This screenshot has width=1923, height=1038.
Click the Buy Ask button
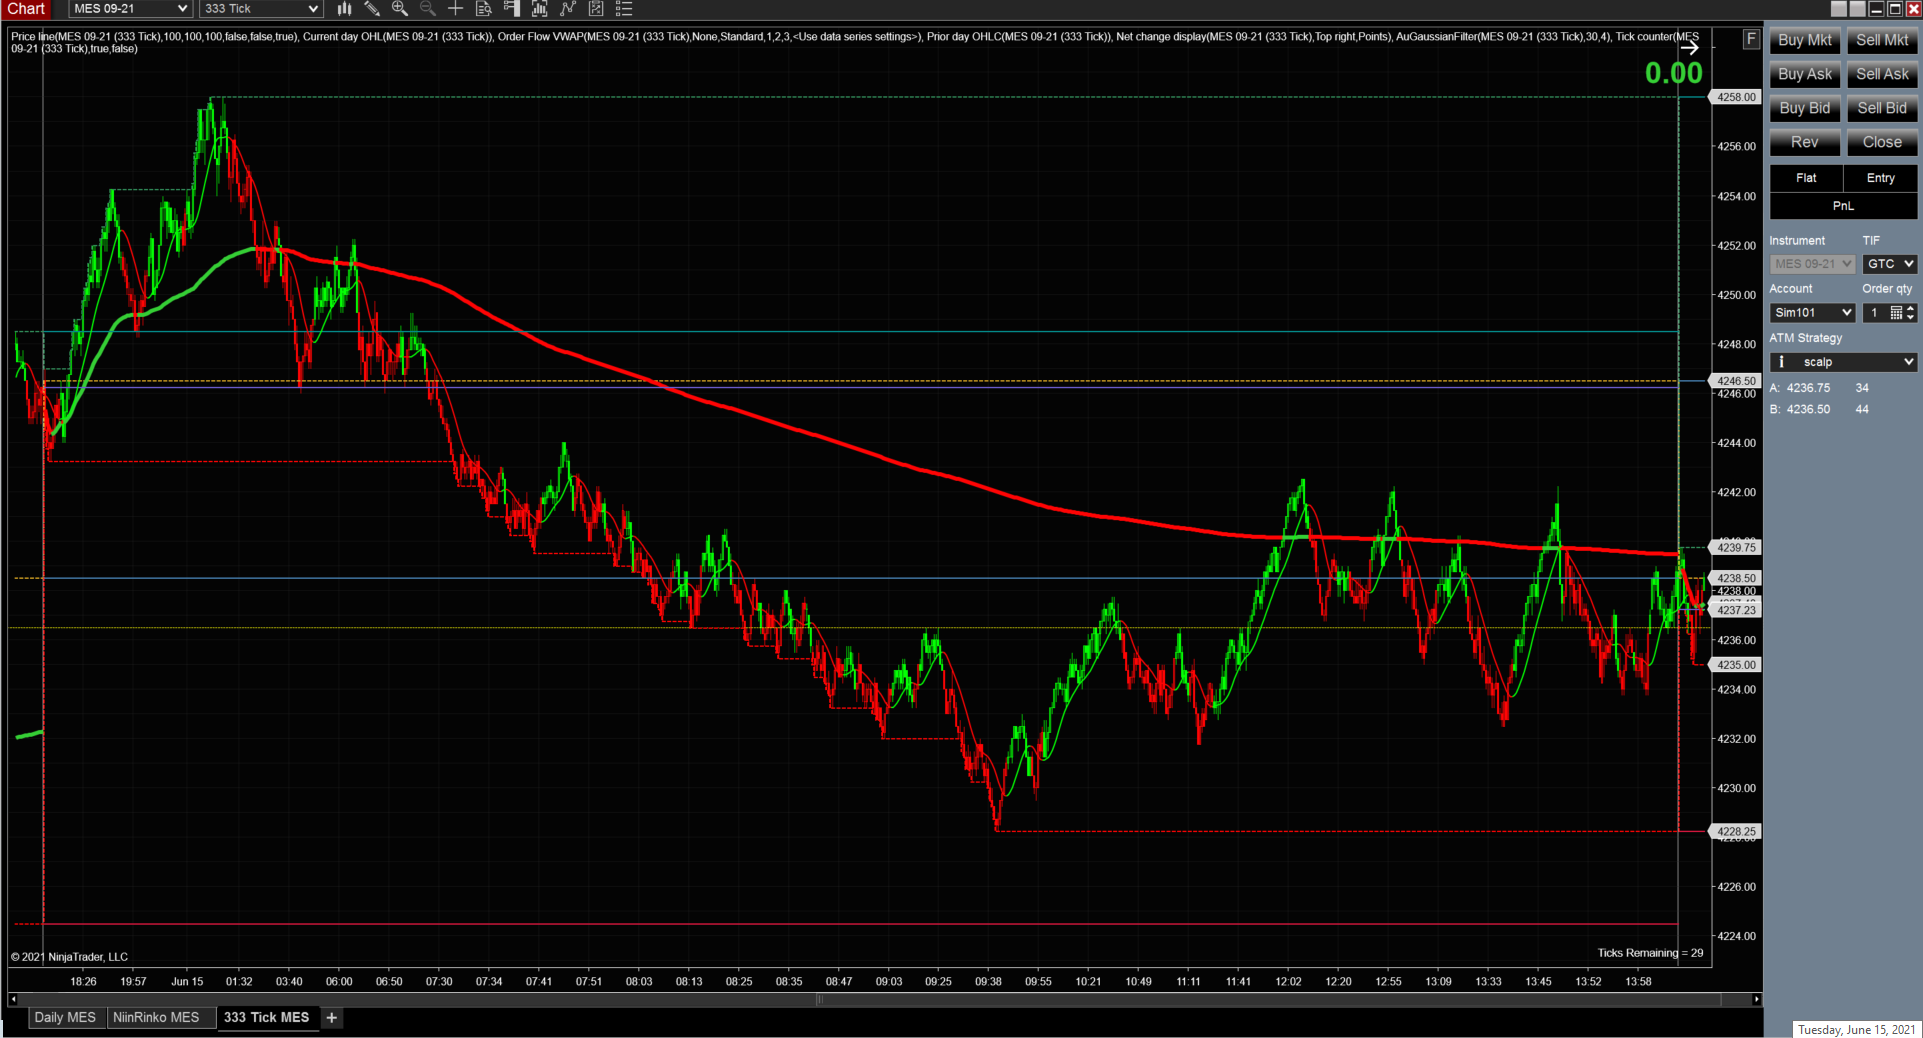click(1804, 74)
